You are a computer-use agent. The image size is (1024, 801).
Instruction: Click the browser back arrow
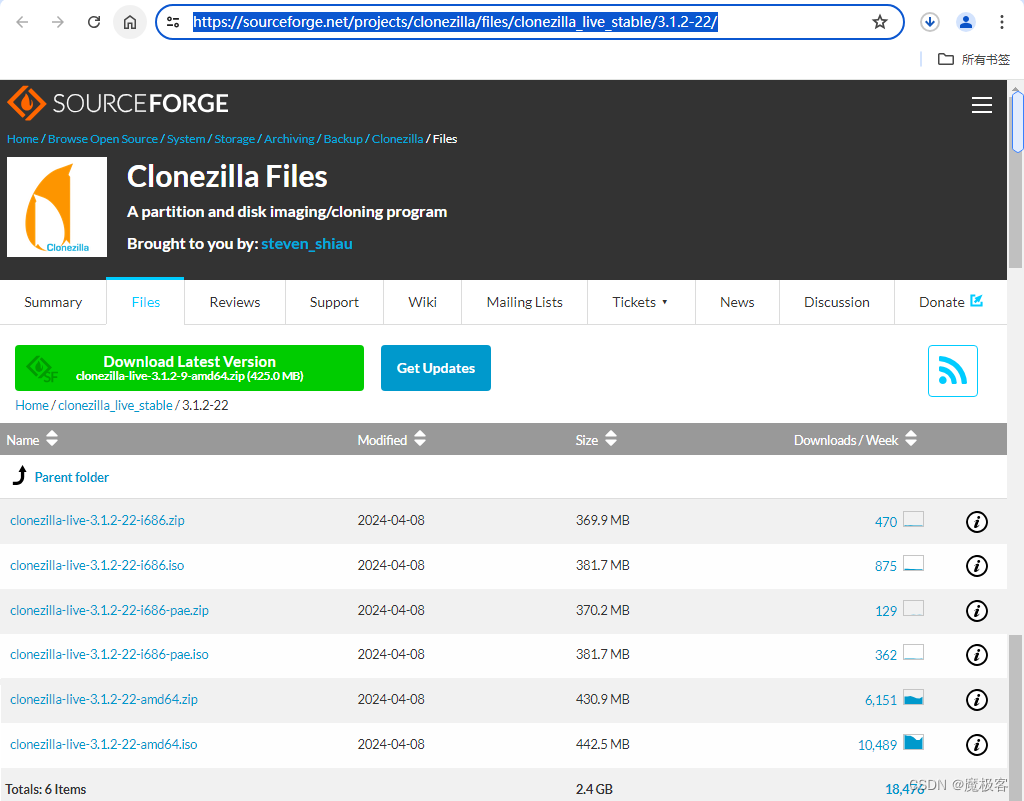click(22, 22)
